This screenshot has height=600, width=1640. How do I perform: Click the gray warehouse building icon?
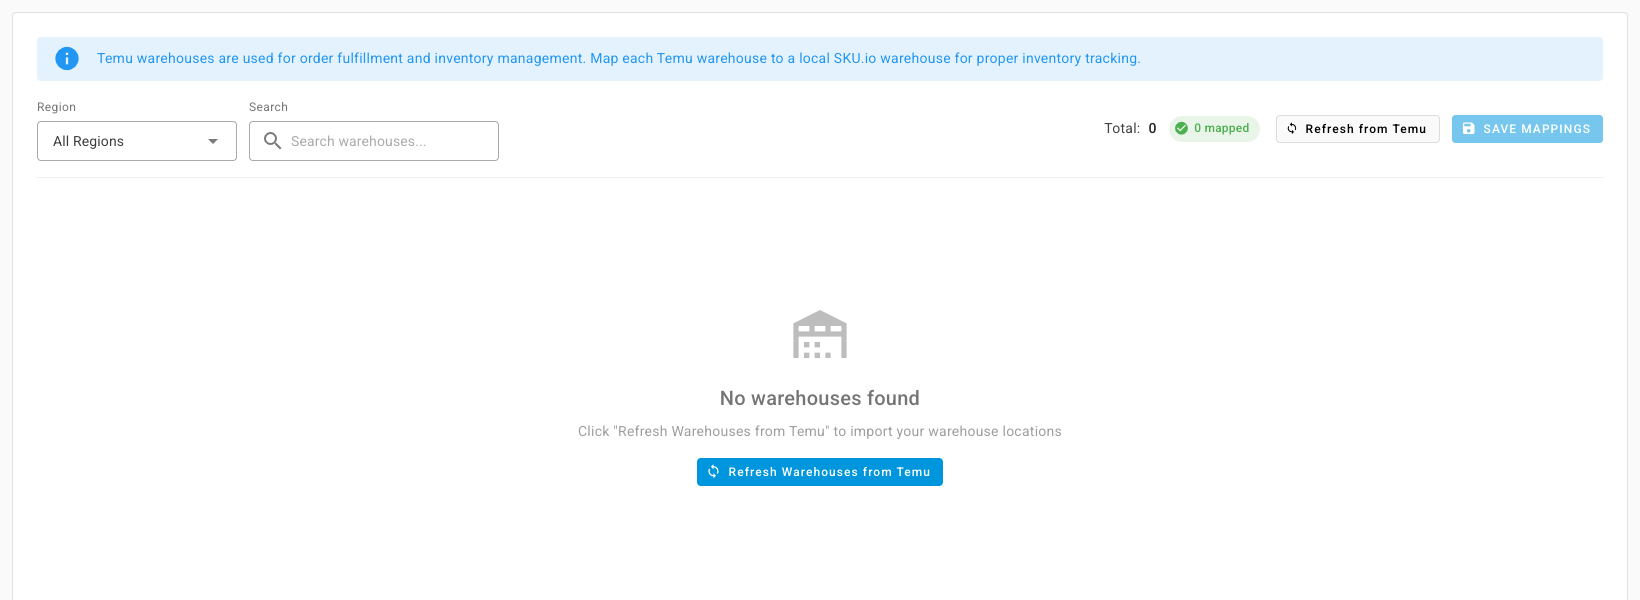point(820,334)
